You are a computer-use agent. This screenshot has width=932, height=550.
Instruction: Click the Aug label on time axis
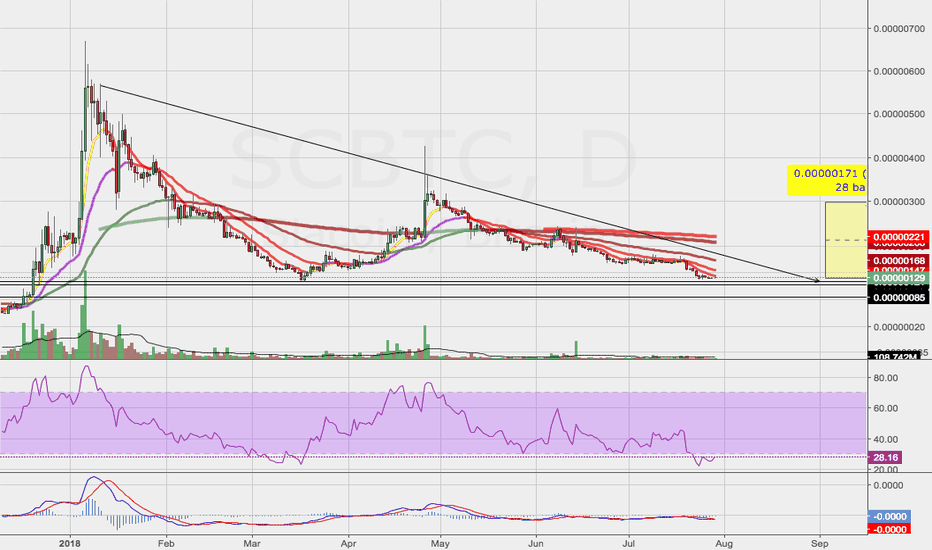click(x=723, y=543)
